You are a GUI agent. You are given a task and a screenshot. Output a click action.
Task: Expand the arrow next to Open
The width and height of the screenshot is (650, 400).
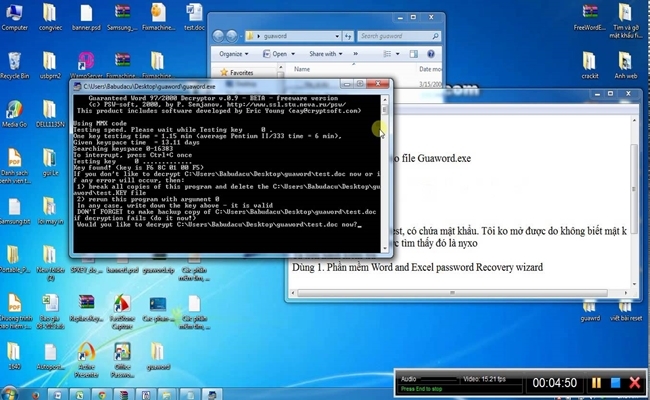click(x=293, y=54)
